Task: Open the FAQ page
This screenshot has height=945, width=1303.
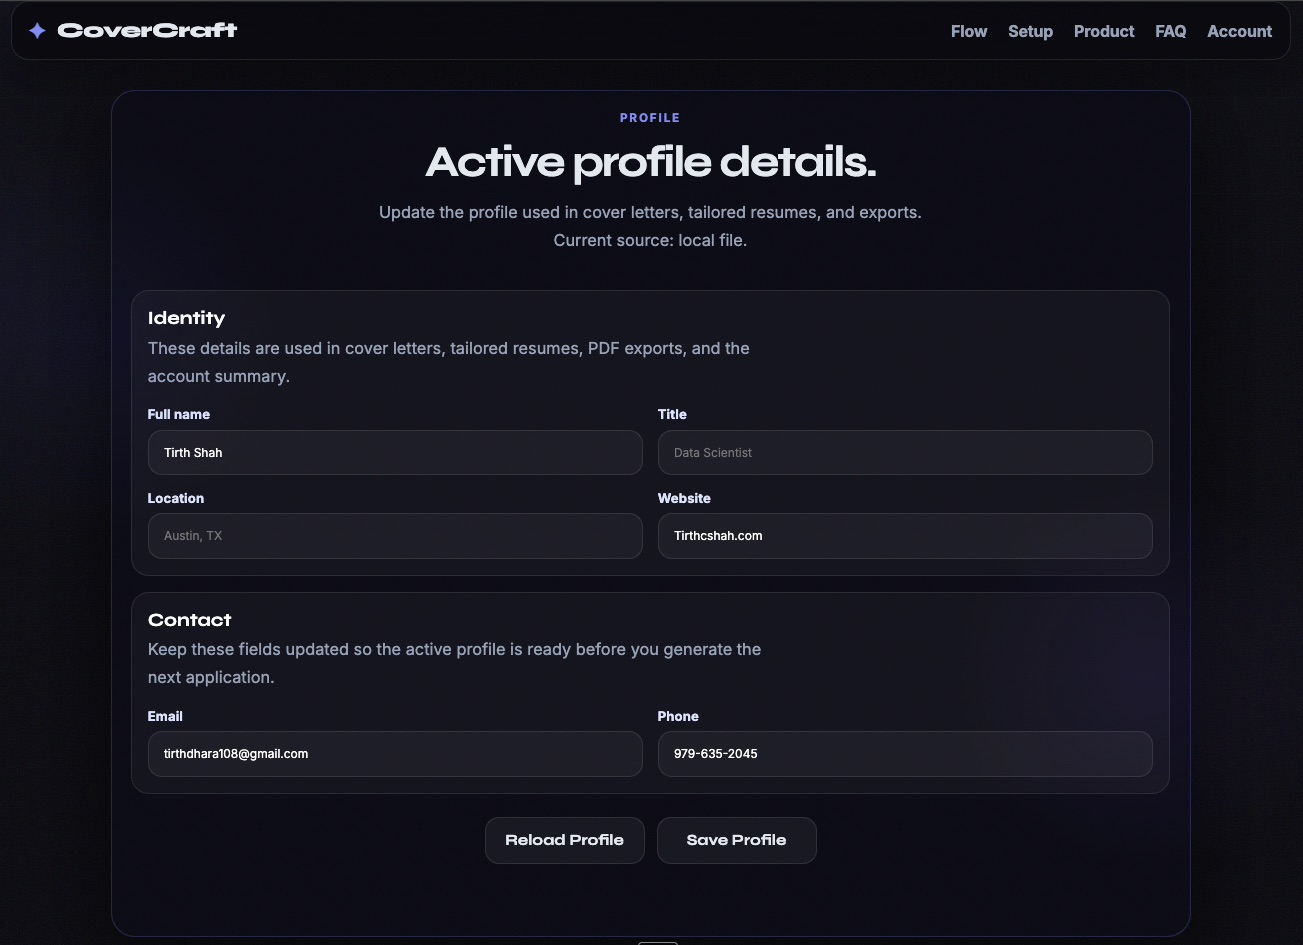Action: (1170, 31)
